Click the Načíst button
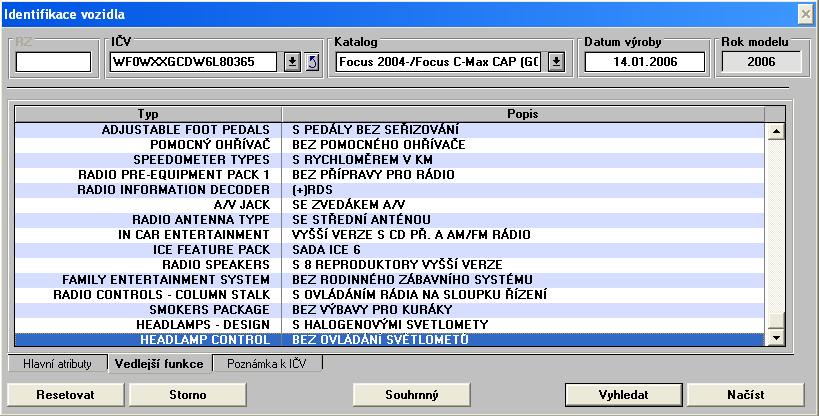This screenshot has width=819, height=416. [x=744, y=394]
